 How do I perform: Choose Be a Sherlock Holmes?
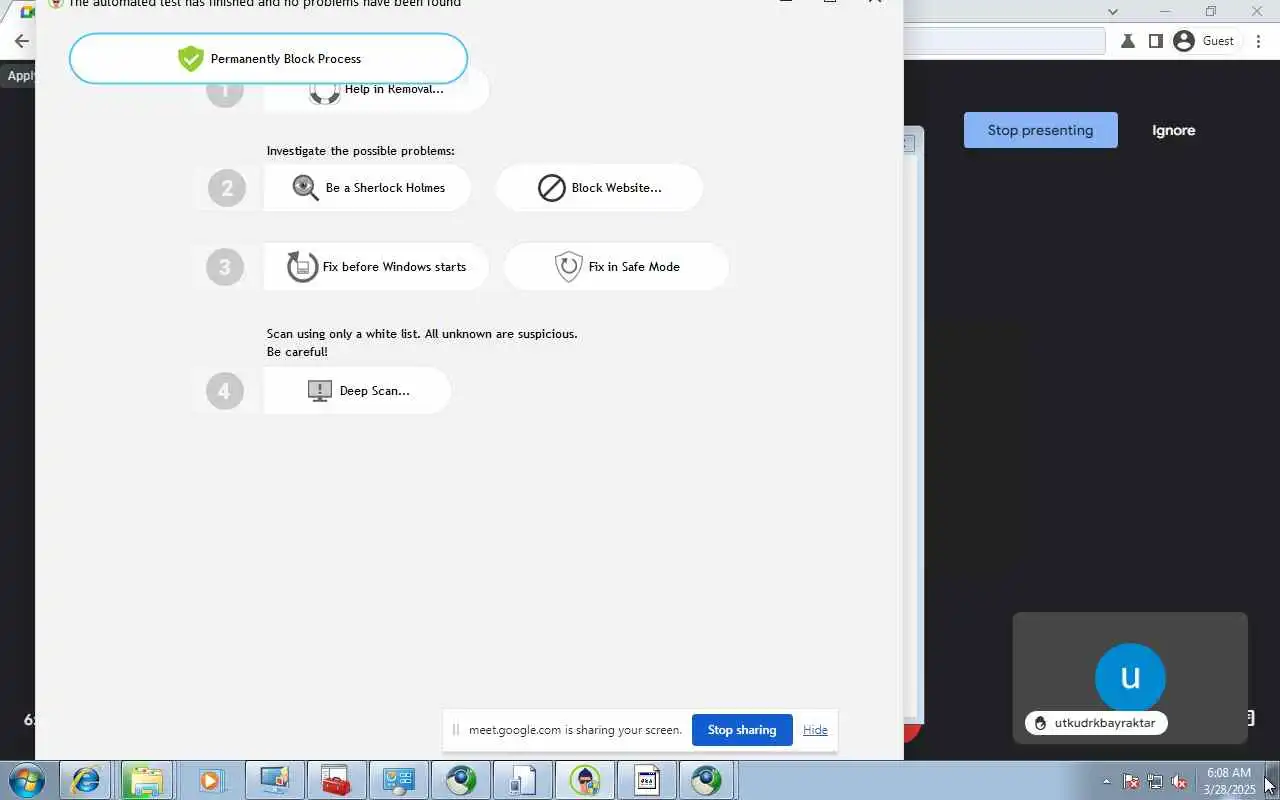[x=367, y=187]
